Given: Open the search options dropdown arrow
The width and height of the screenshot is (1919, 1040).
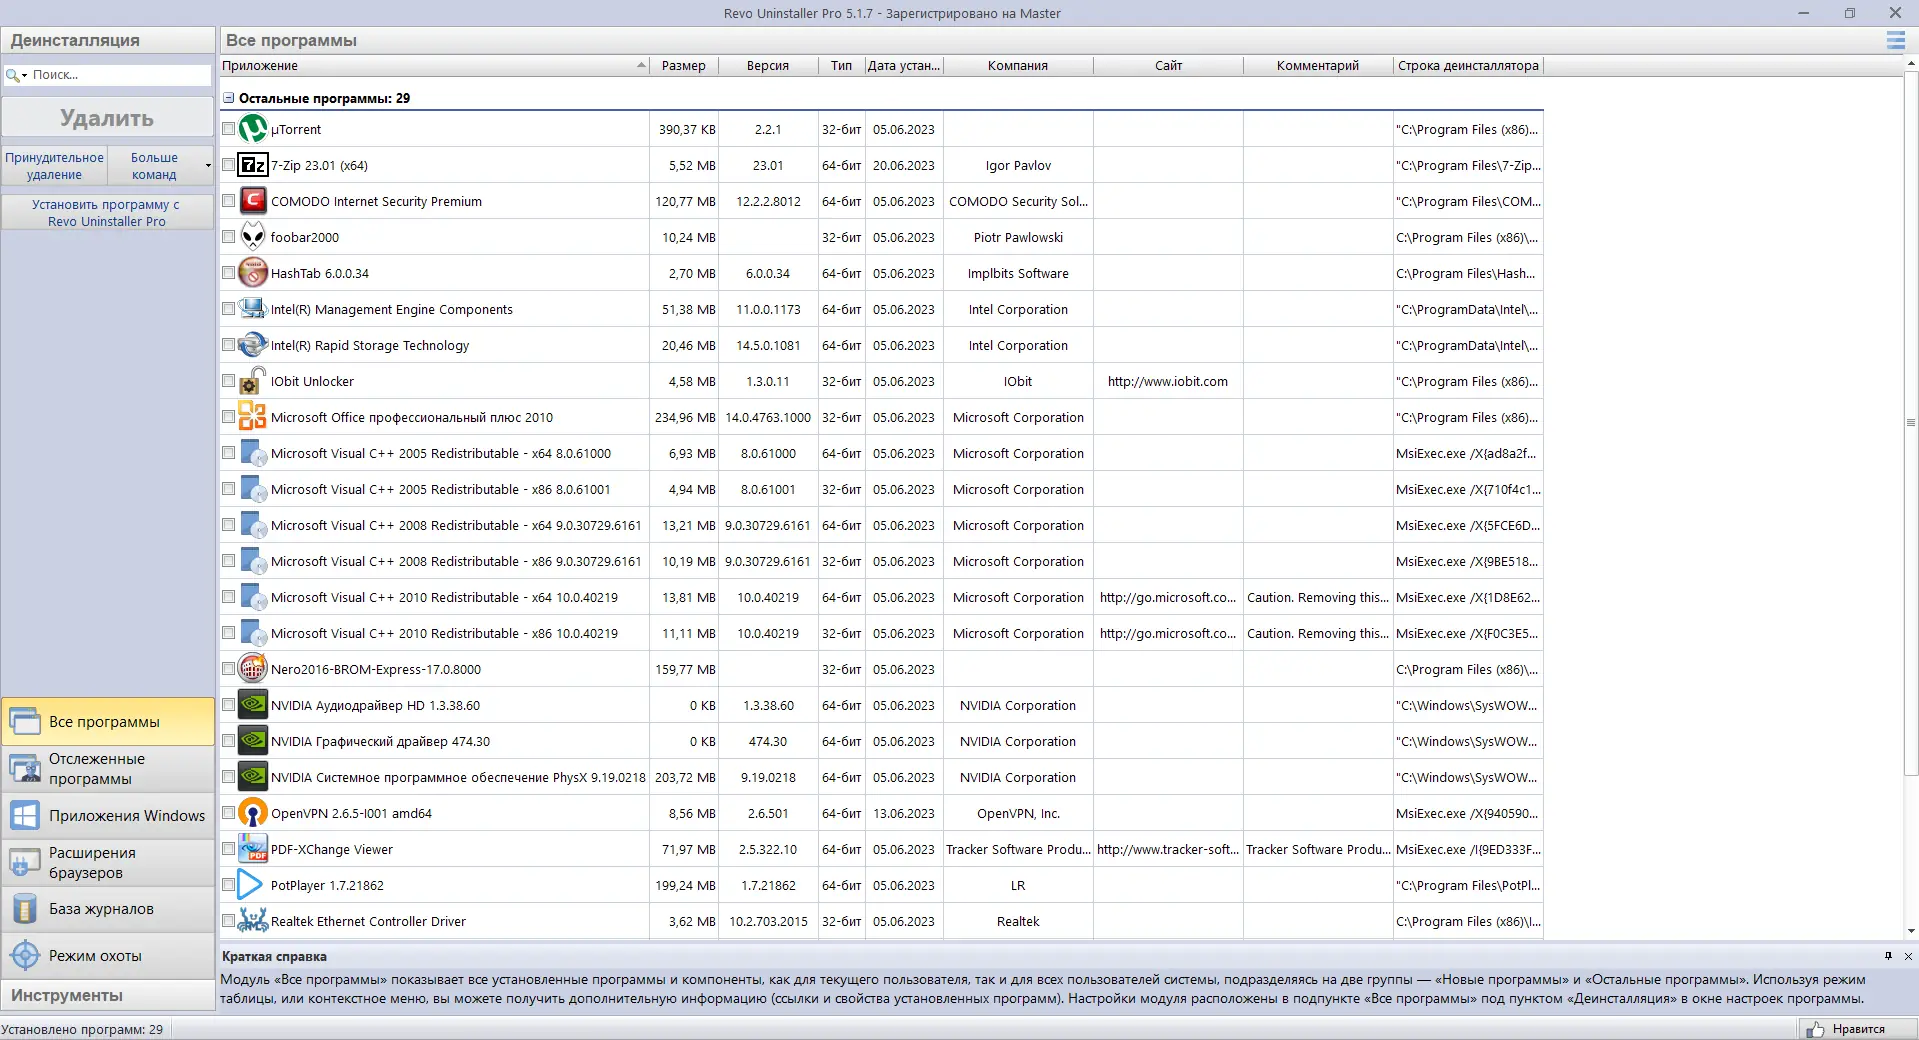Looking at the screenshot, I should pyautogui.click(x=25, y=75).
